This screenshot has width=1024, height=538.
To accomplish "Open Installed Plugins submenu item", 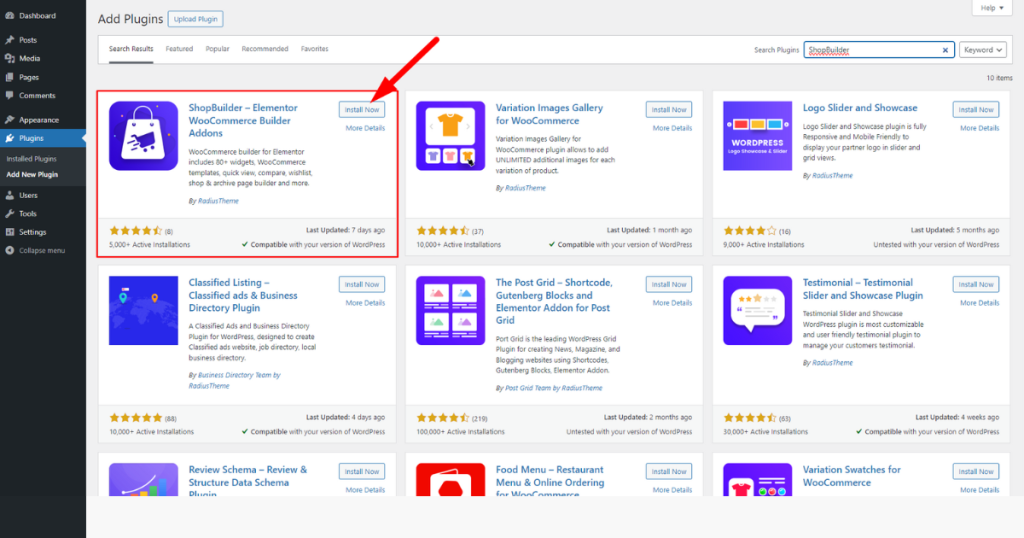I will 31,159.
